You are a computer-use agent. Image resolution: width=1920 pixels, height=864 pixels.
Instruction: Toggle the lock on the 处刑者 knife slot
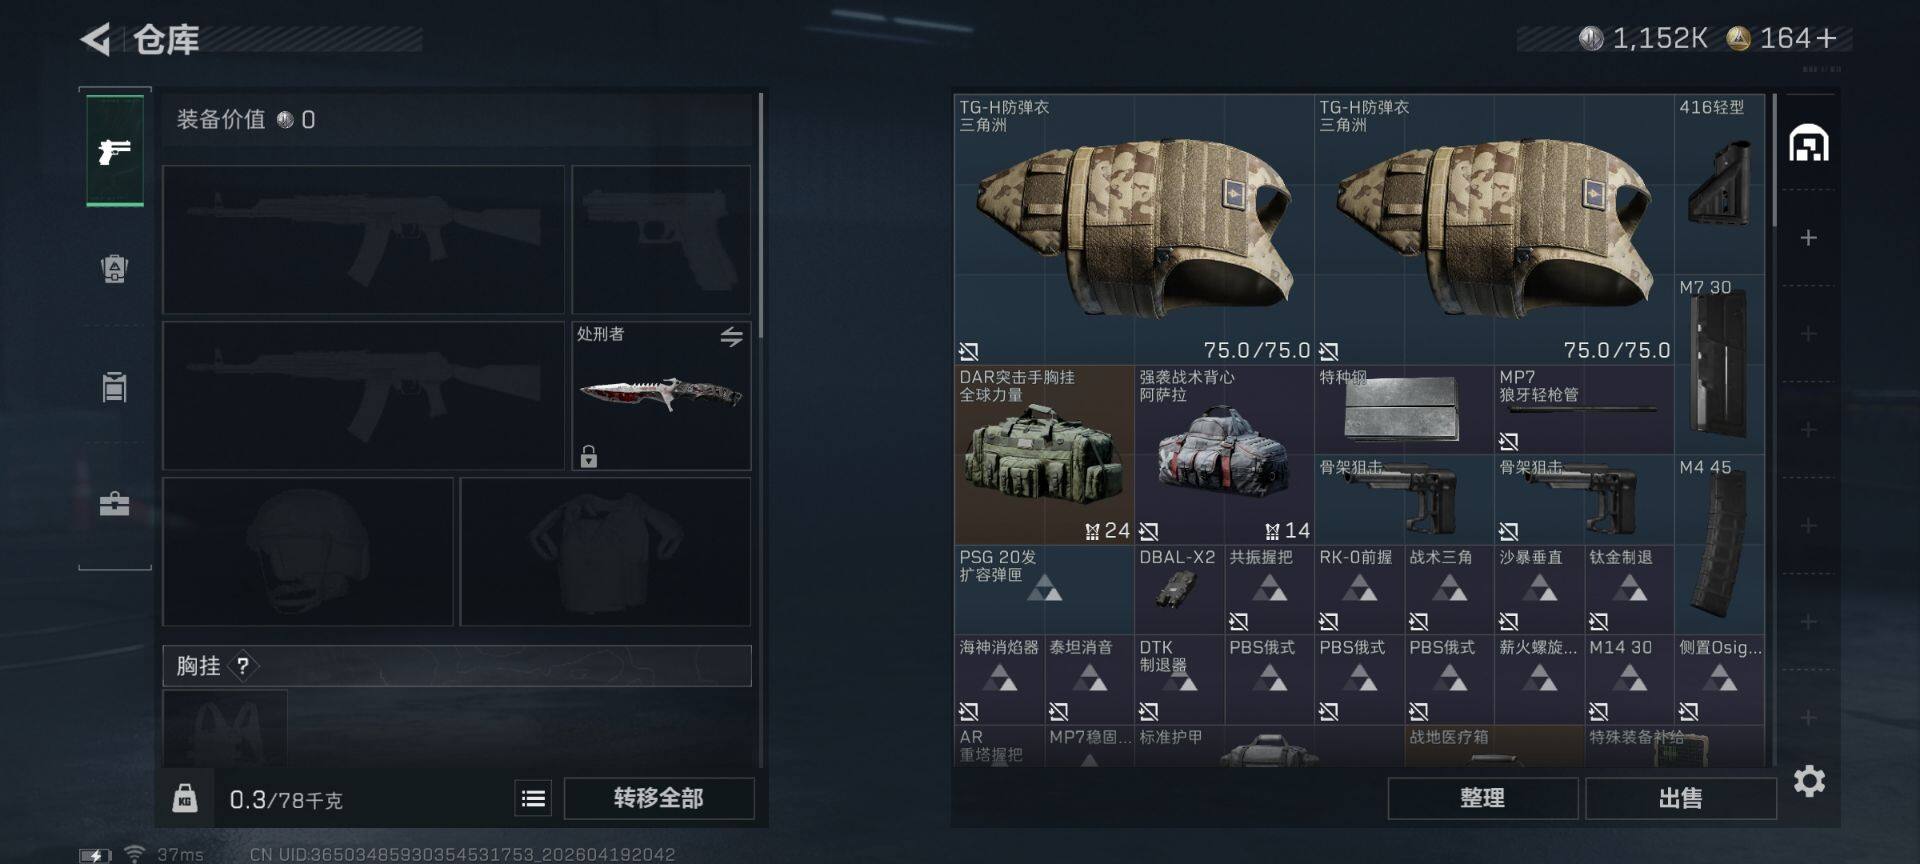[589, 457]
